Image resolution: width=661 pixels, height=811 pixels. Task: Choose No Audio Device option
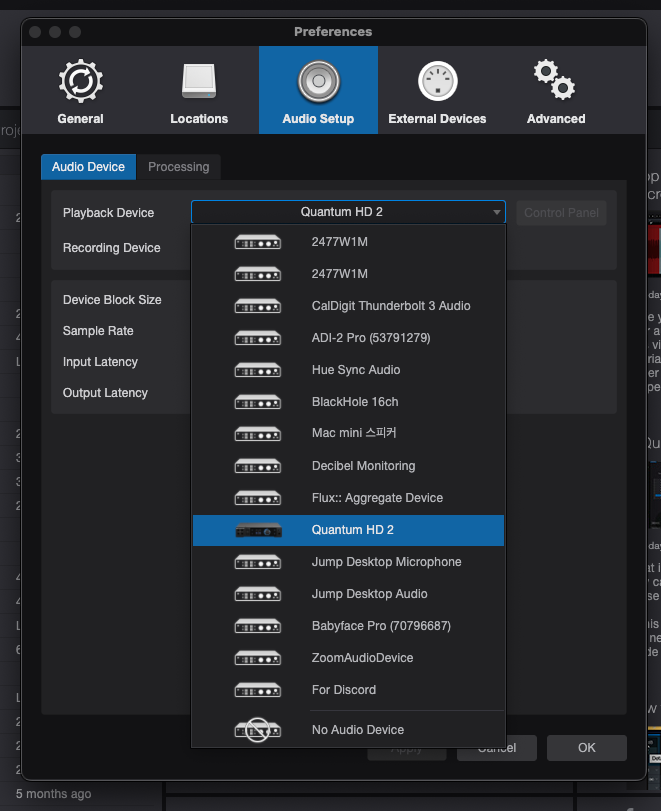(348, 730)
